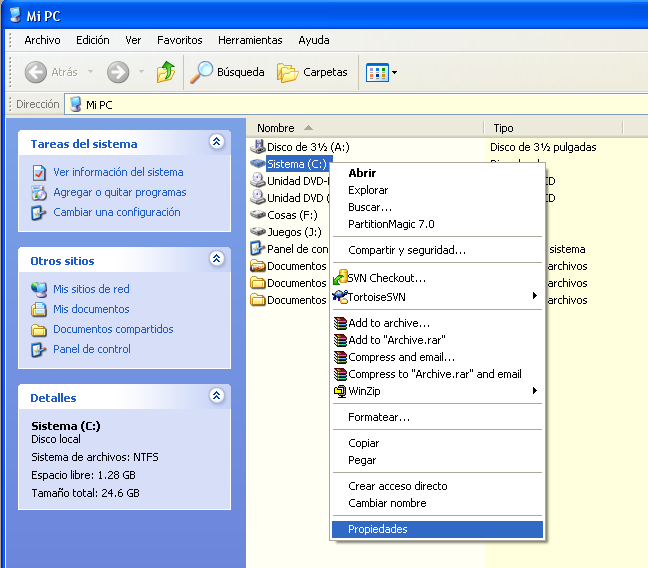
Task: Sort by the Nombre column header
Action: point(364,128)
